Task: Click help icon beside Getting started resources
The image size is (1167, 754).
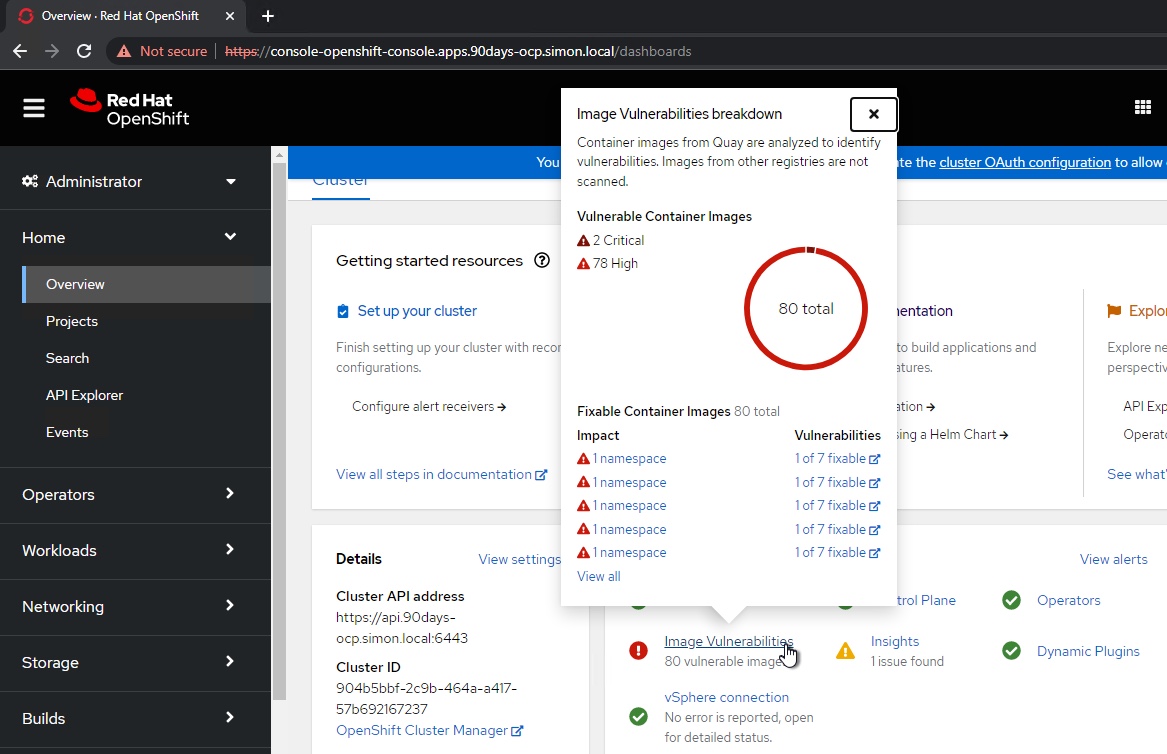Action: [543, 261]
